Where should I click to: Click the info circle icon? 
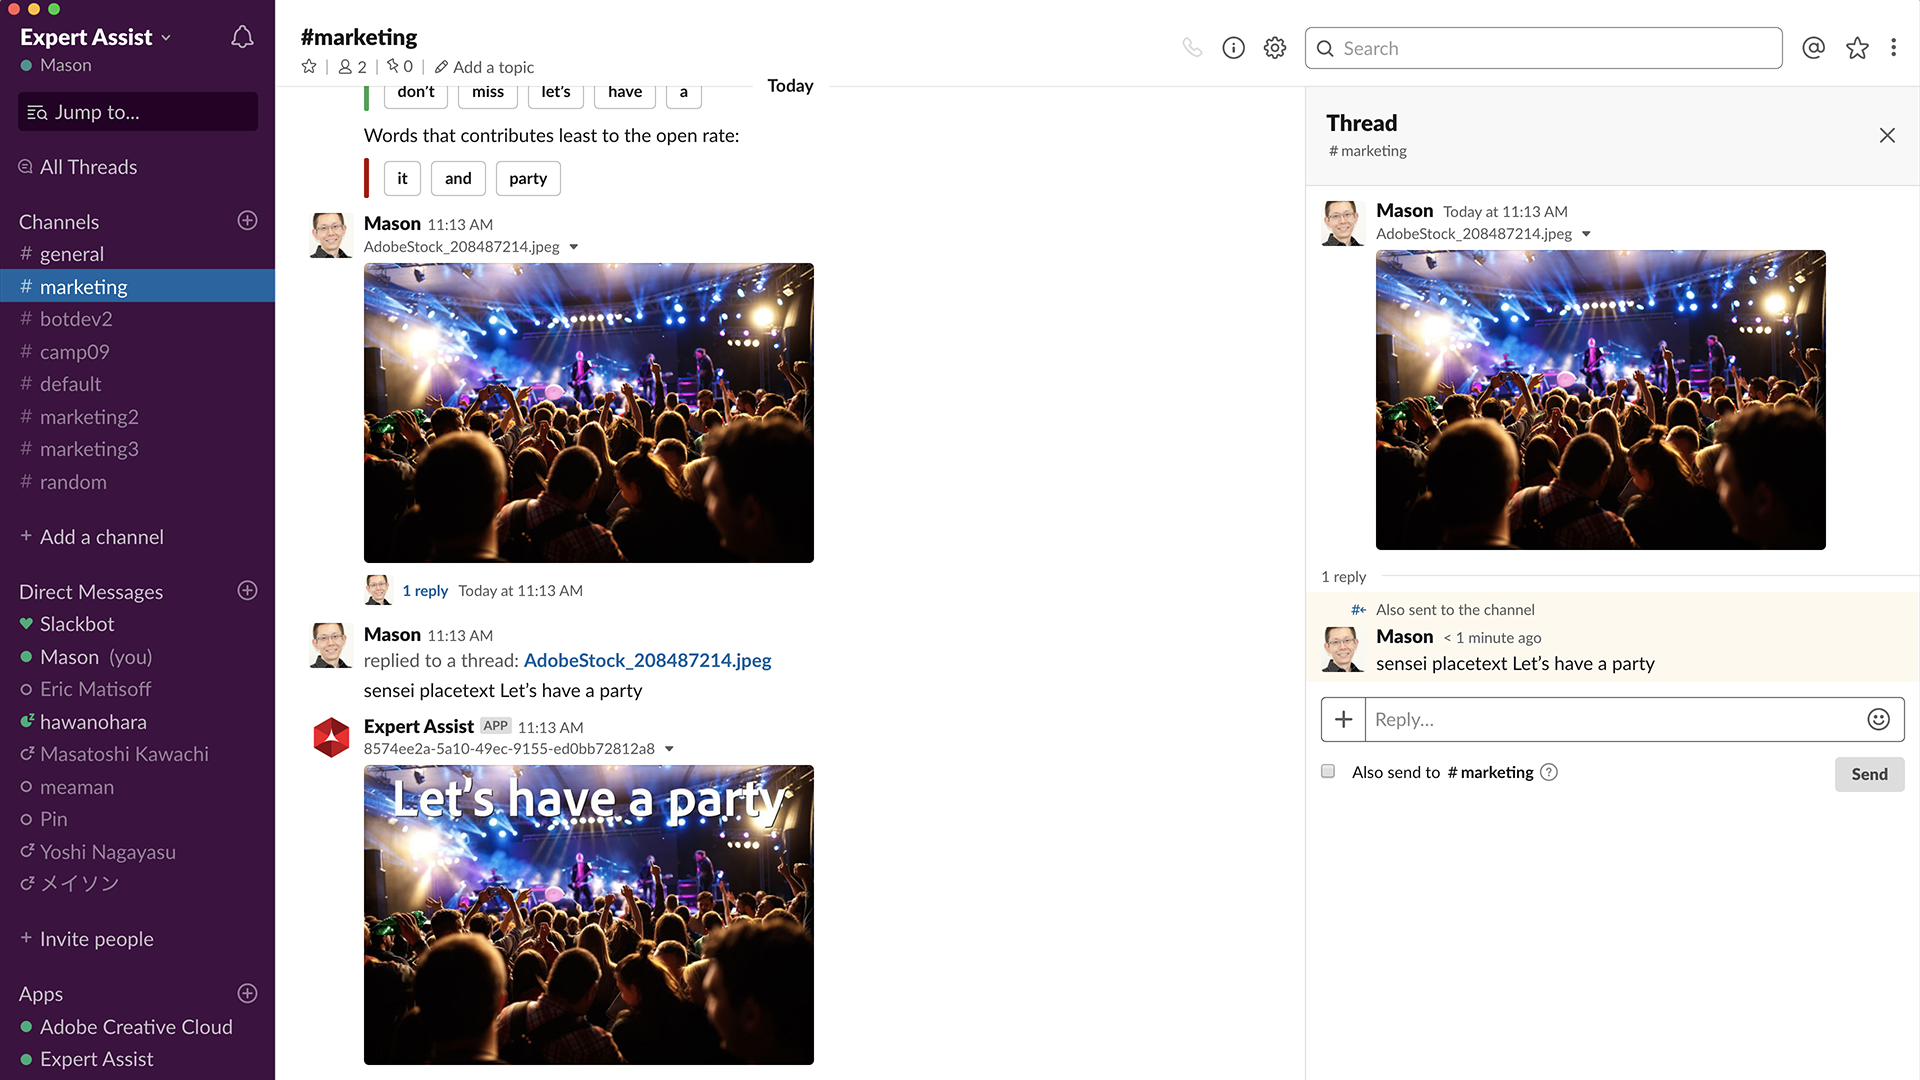1232,49
